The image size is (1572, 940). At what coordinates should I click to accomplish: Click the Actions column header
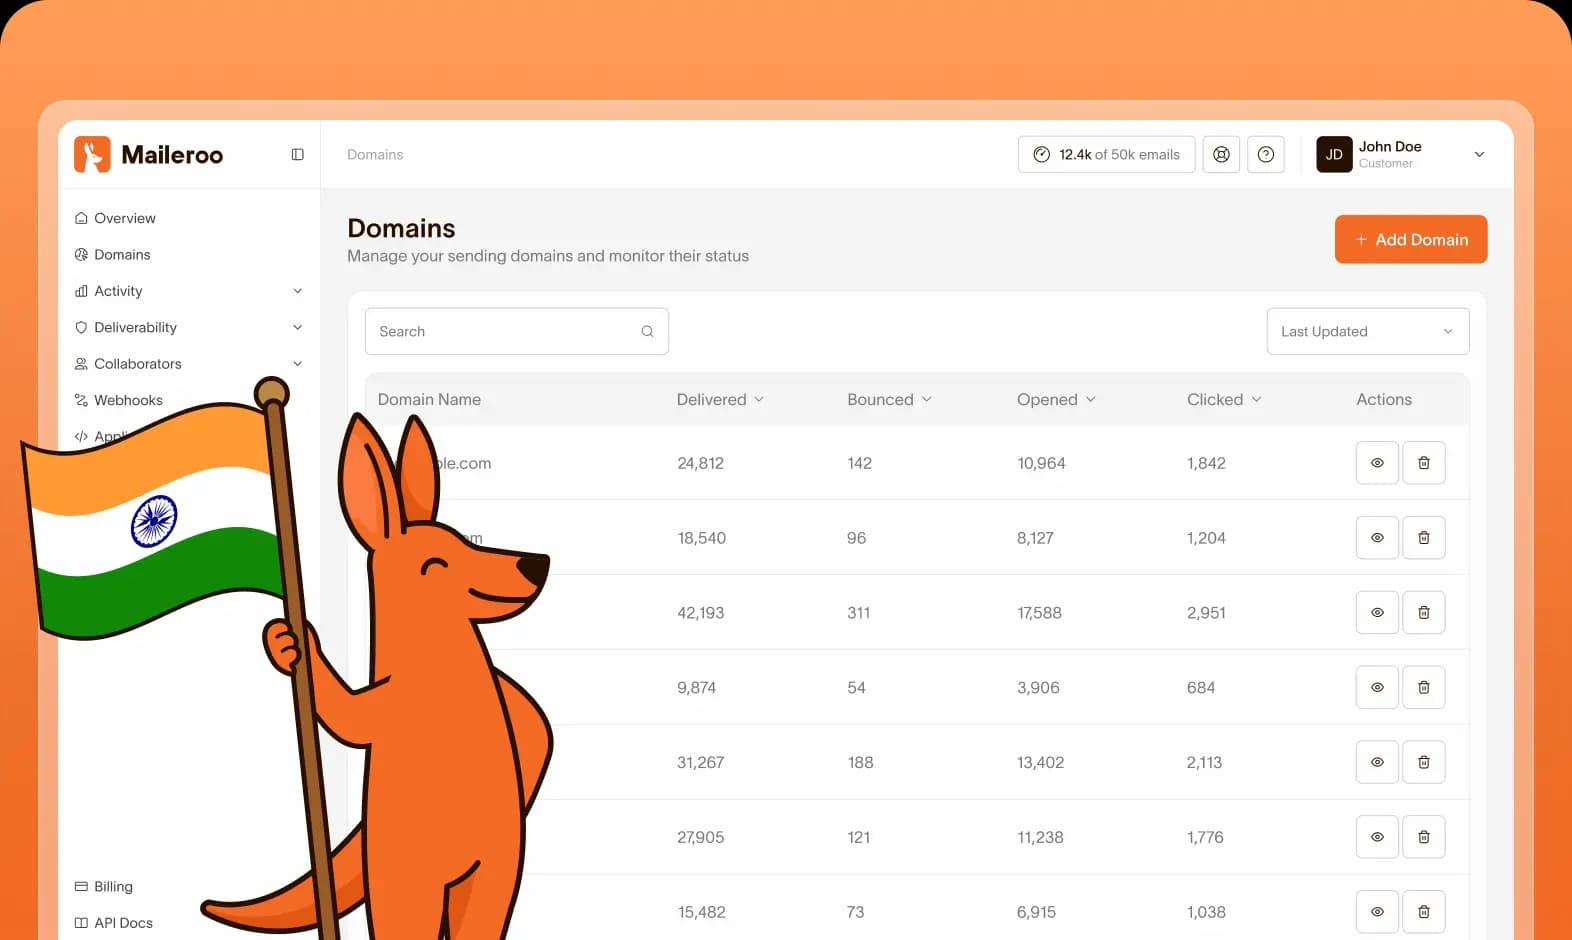coord(1384,399)
